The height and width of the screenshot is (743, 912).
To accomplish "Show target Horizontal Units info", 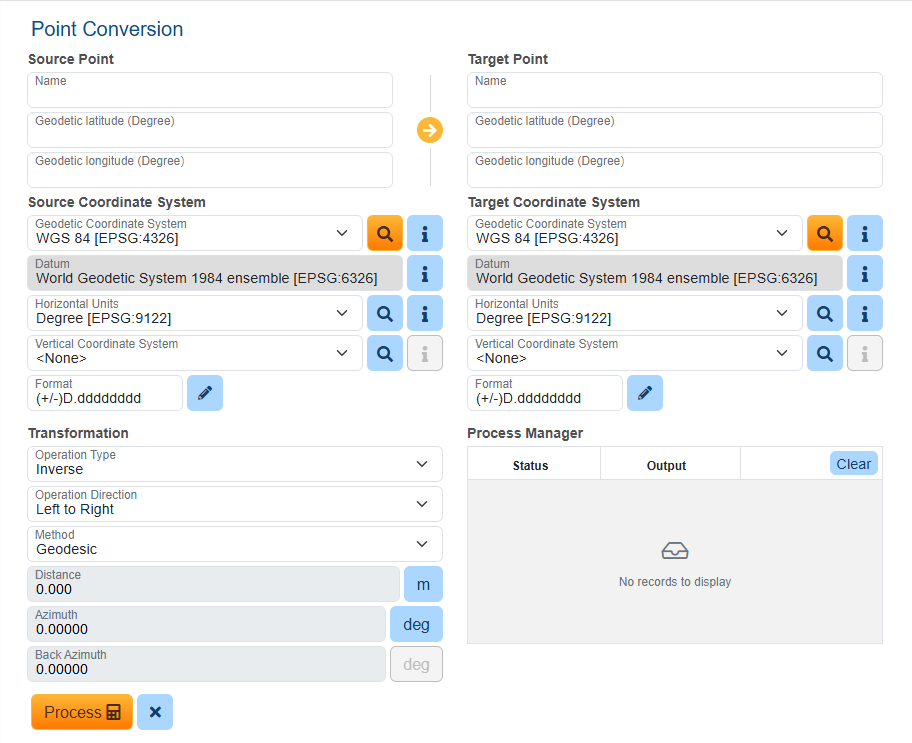I will pos(864,313).
